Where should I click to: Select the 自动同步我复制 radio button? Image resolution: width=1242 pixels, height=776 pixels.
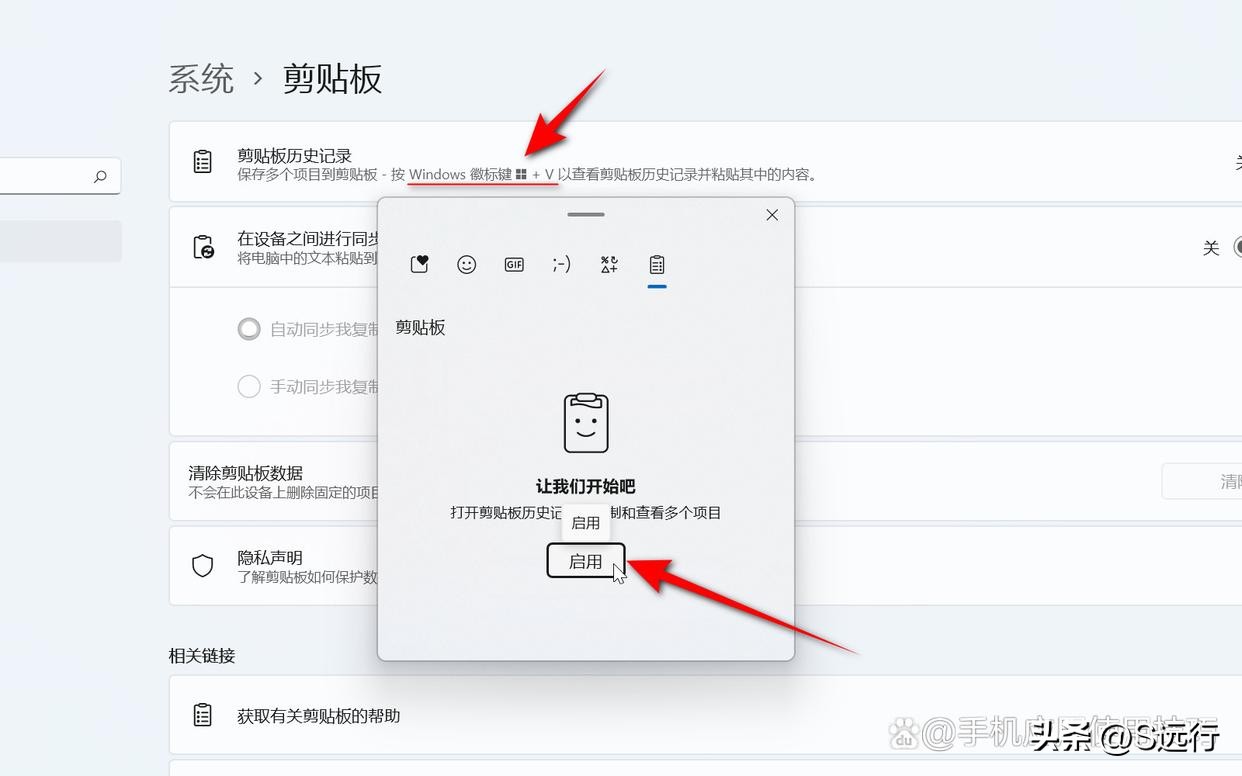click(249, 328)
